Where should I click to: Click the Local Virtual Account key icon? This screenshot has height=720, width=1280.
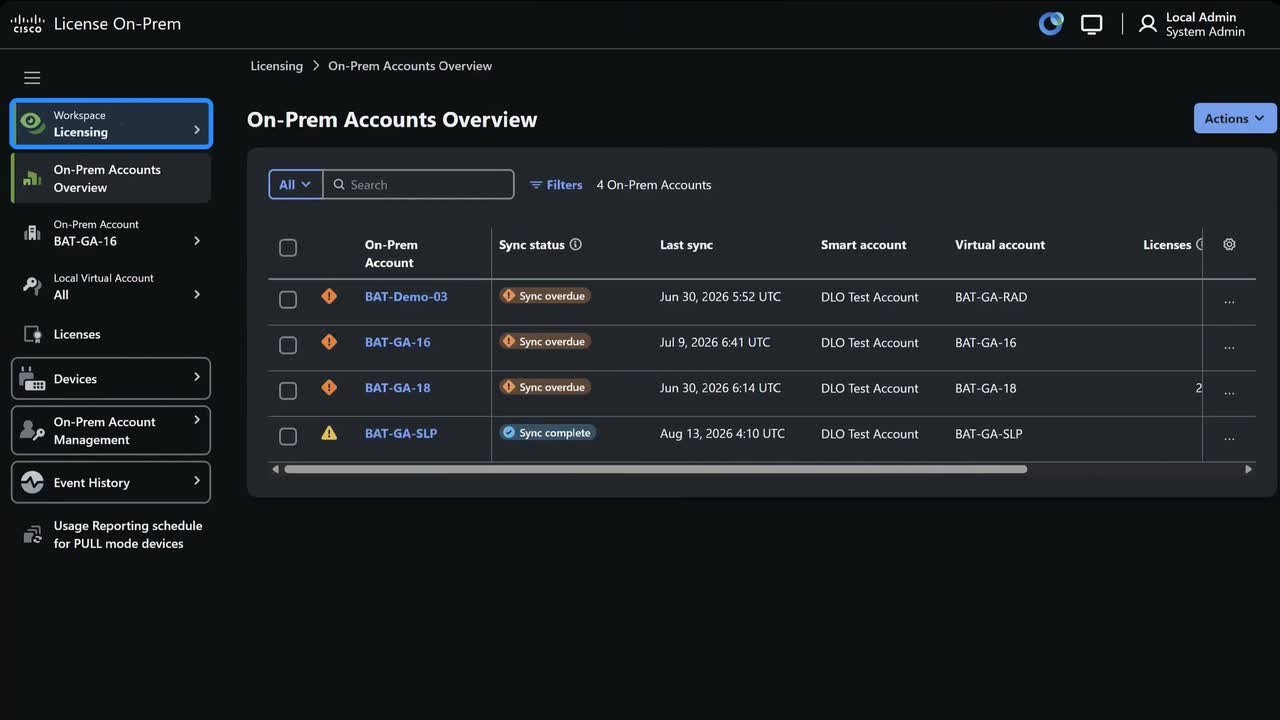pos(32,286)
